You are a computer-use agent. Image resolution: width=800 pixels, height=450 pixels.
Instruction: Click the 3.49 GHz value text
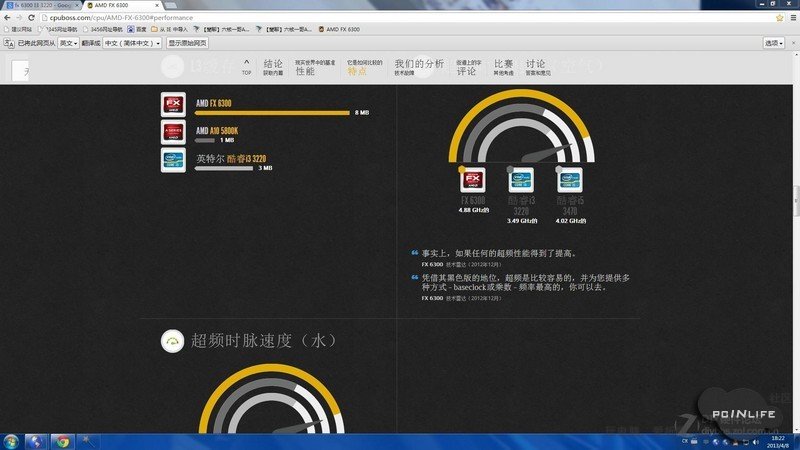(522, 221)
